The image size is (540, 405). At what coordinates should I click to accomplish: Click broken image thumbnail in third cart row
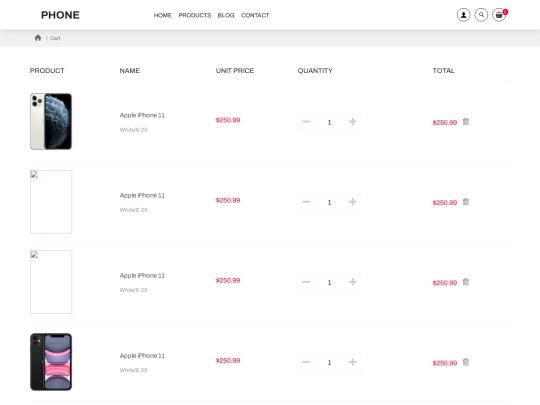pyautogui.click(x=51, y=282)
